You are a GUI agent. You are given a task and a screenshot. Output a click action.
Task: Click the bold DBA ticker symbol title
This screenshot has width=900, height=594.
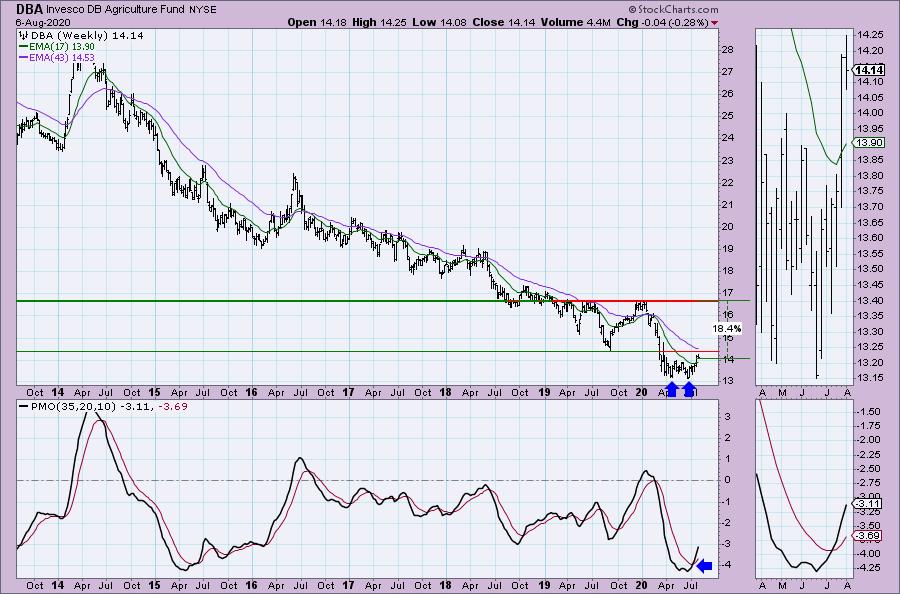pos(29,9)
